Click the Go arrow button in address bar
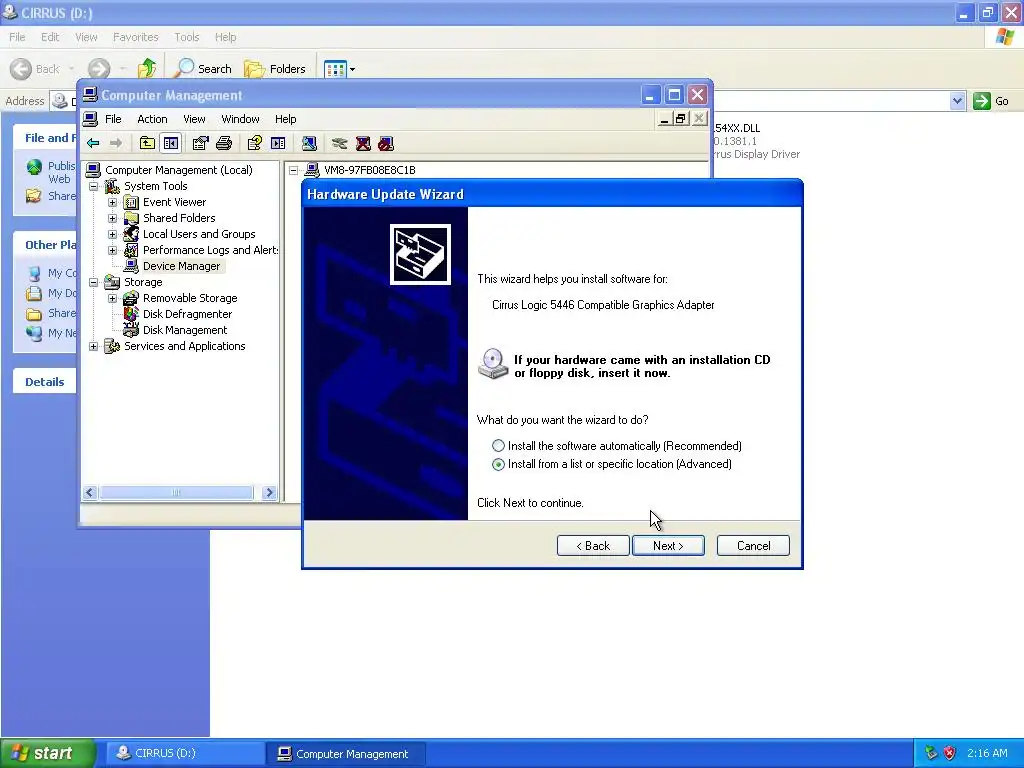The image size is (1024, 768). coord(982,101)
